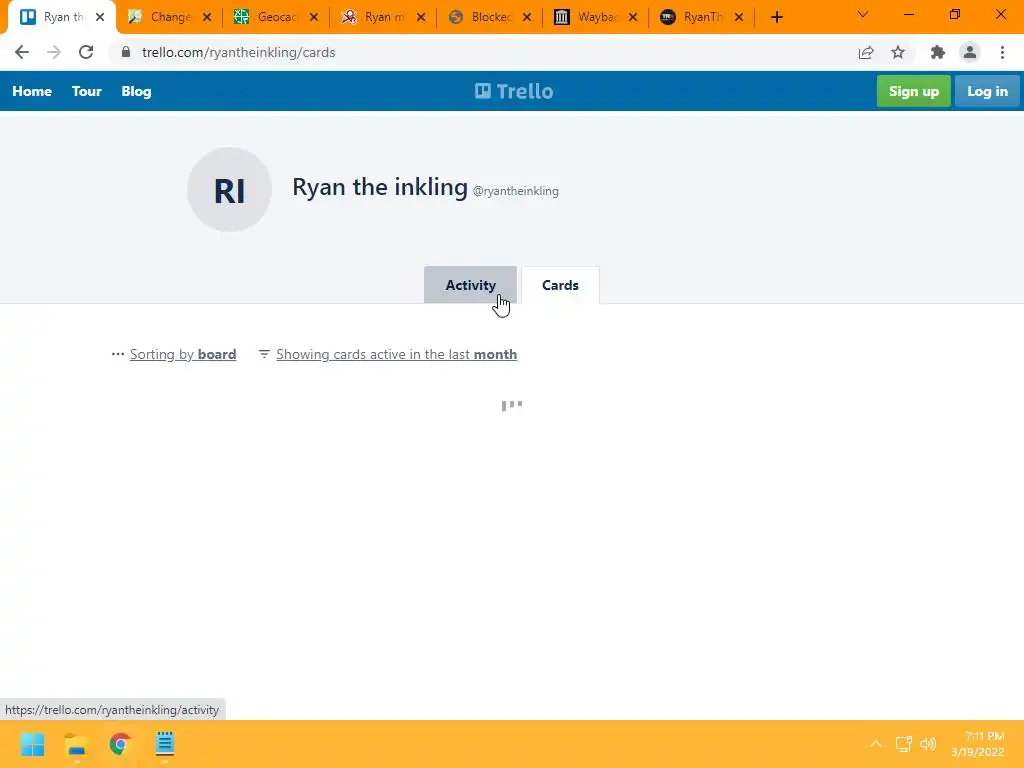Open File Explorer from the taskbar
The image size is (1024, 768).
click(76, 744)
